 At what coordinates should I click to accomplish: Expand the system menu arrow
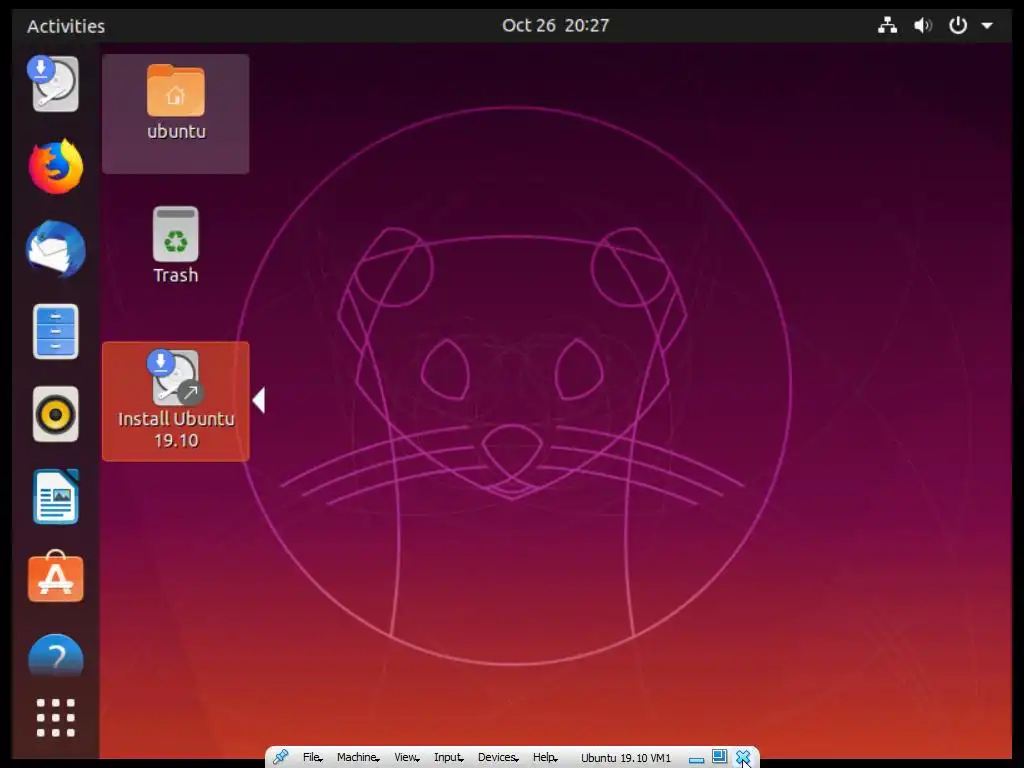[987, 26]
